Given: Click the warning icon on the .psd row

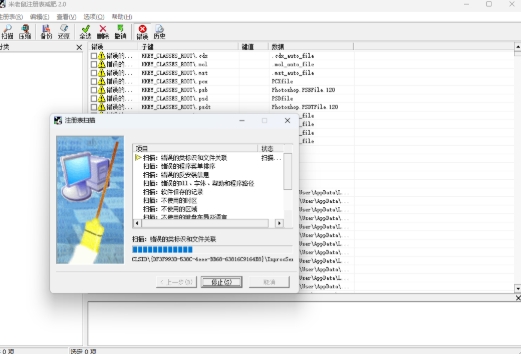Looking at the screenshot, I should pyautogui.click(x=101, y=98).
